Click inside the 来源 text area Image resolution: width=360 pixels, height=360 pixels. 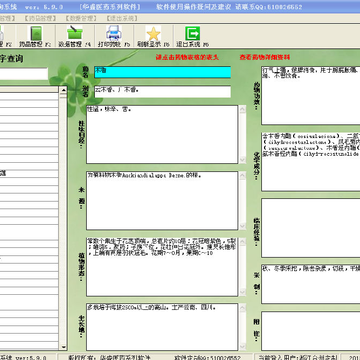click(162, 200)
